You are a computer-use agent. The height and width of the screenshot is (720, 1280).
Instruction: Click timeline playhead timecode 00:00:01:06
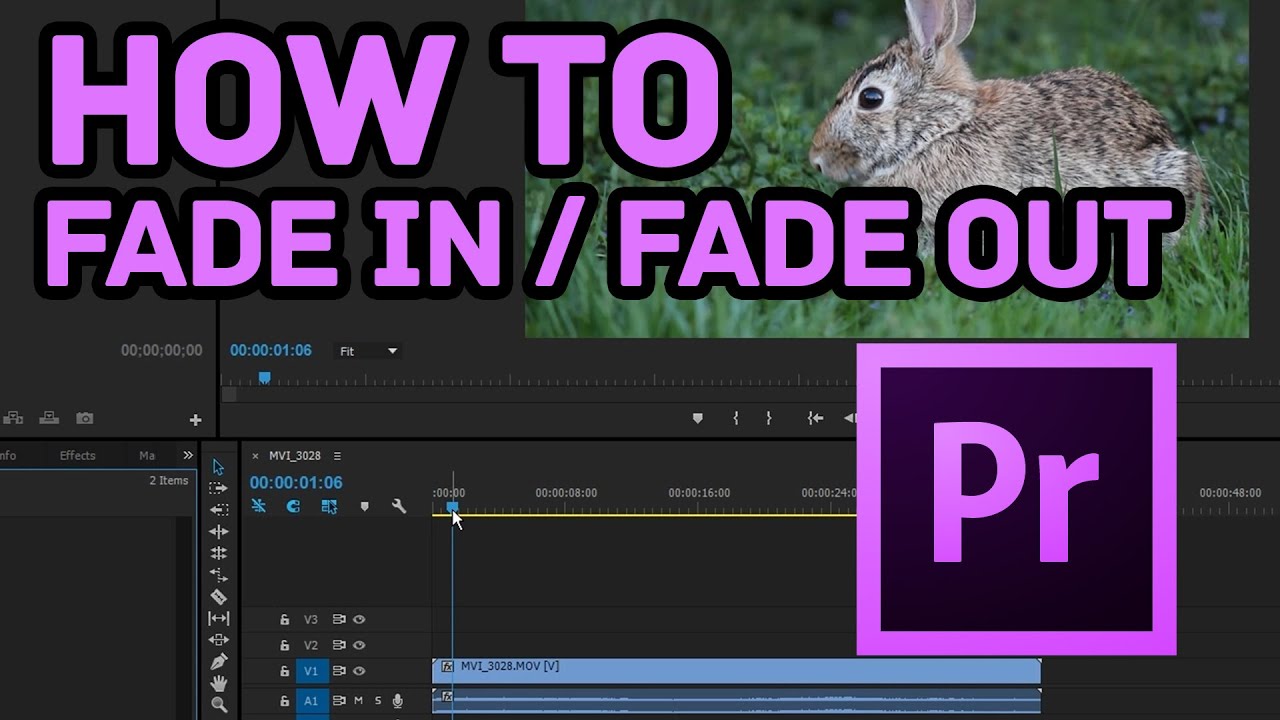click(x=296, y=483)
